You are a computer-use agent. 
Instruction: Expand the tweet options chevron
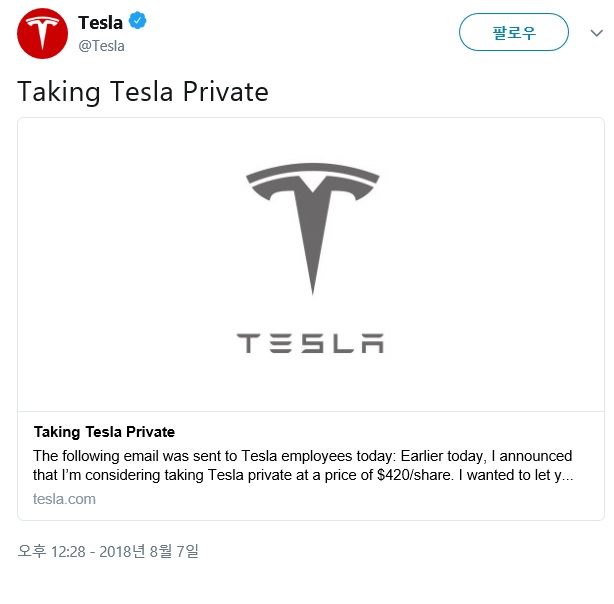(596, 33)
